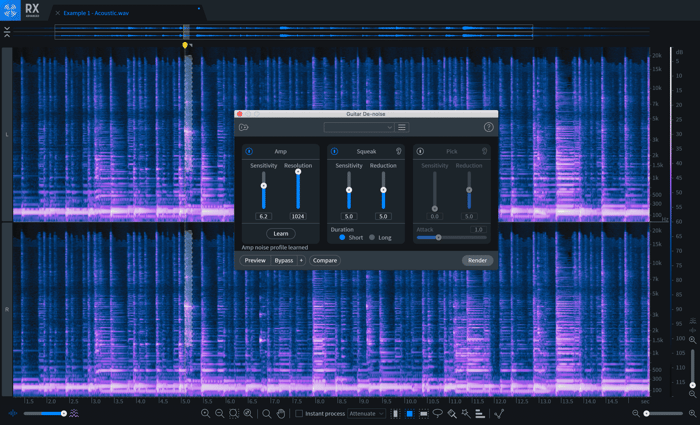Adjust the Squeak Reduction slider handle
This screenshot has height=425, width=700.
pos(383,190)
